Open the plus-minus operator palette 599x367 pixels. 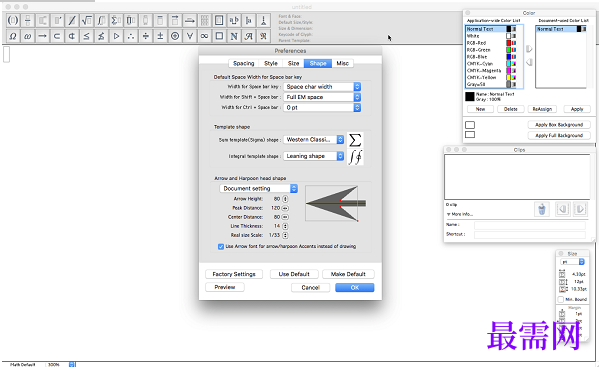click(x=160, y=36)
